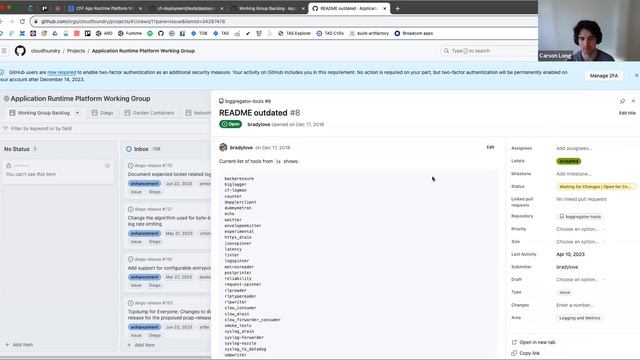640x360 pixels.
Task: Open the TDB bookmark
Action: point(199,33)
